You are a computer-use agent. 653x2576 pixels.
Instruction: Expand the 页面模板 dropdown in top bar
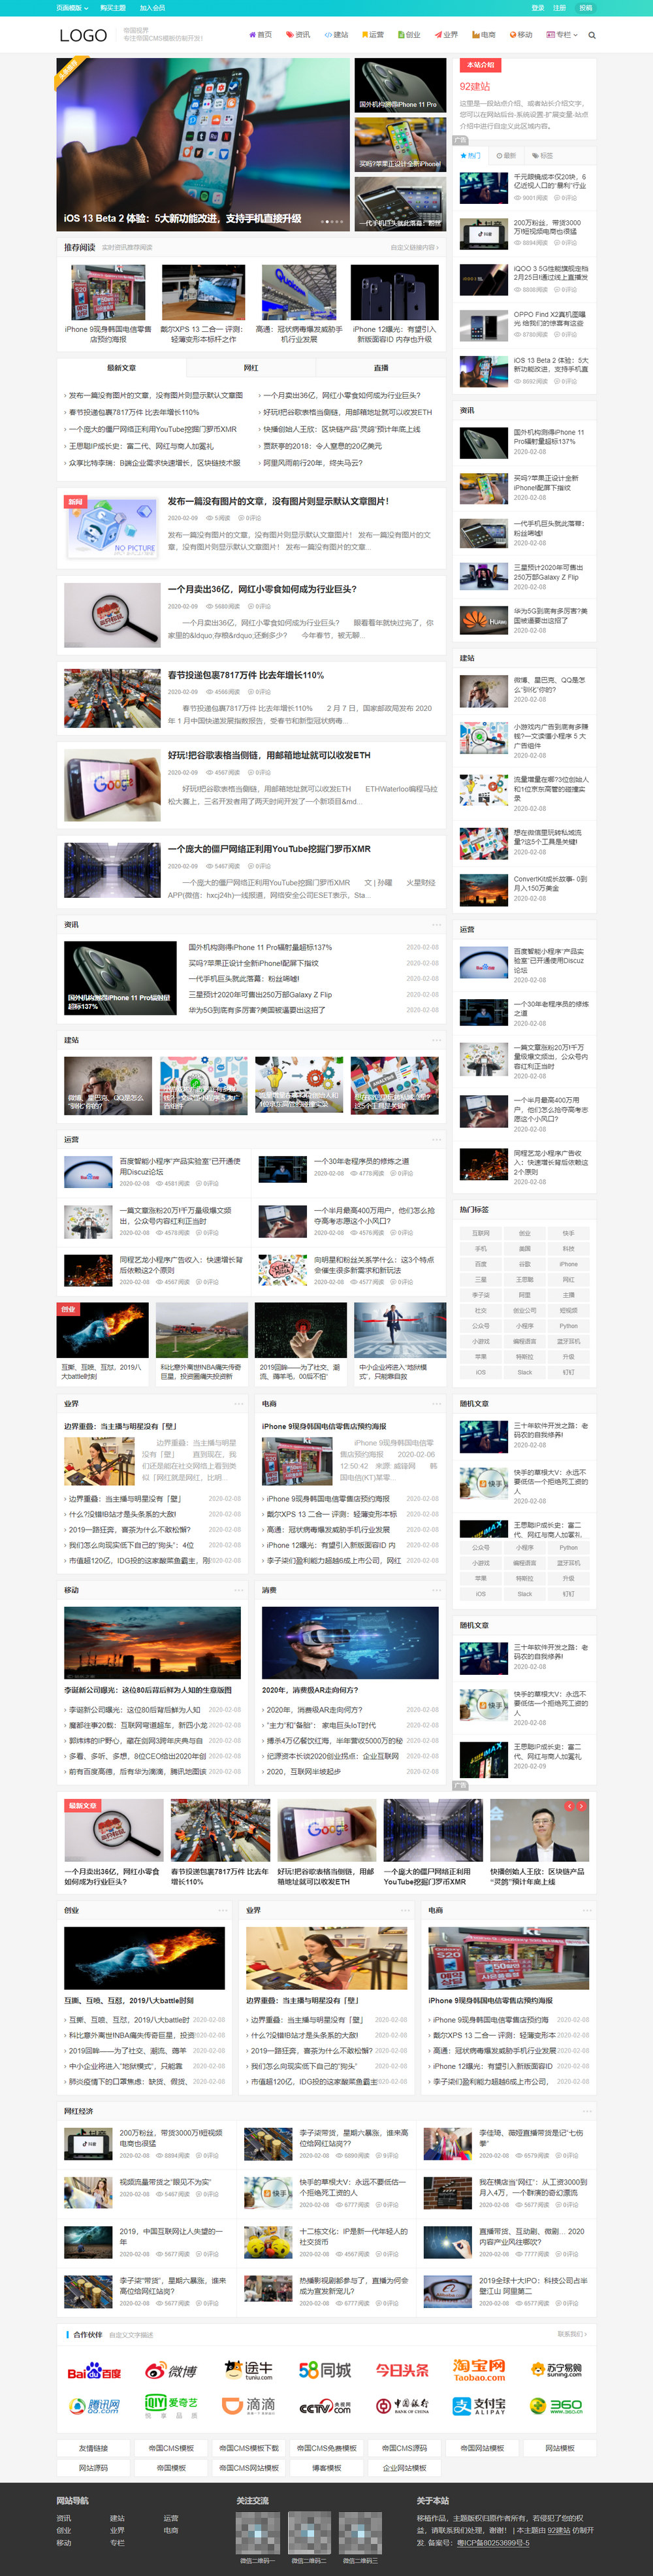72,7
